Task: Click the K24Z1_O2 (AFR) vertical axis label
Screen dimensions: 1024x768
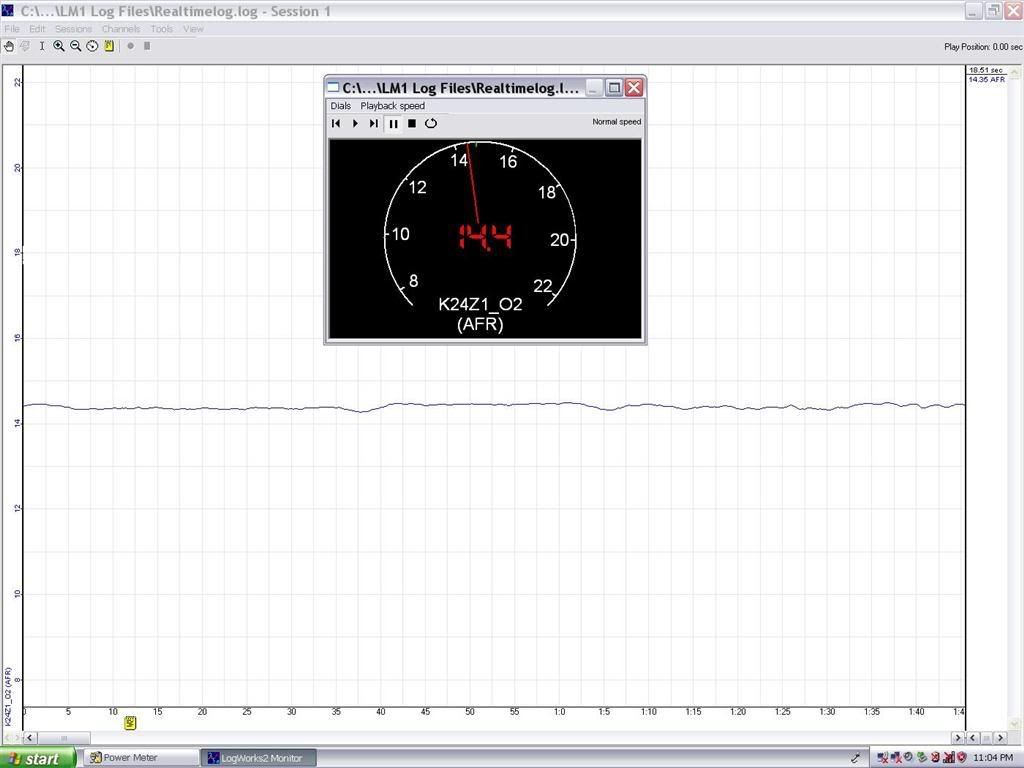Action: point(8,696)
